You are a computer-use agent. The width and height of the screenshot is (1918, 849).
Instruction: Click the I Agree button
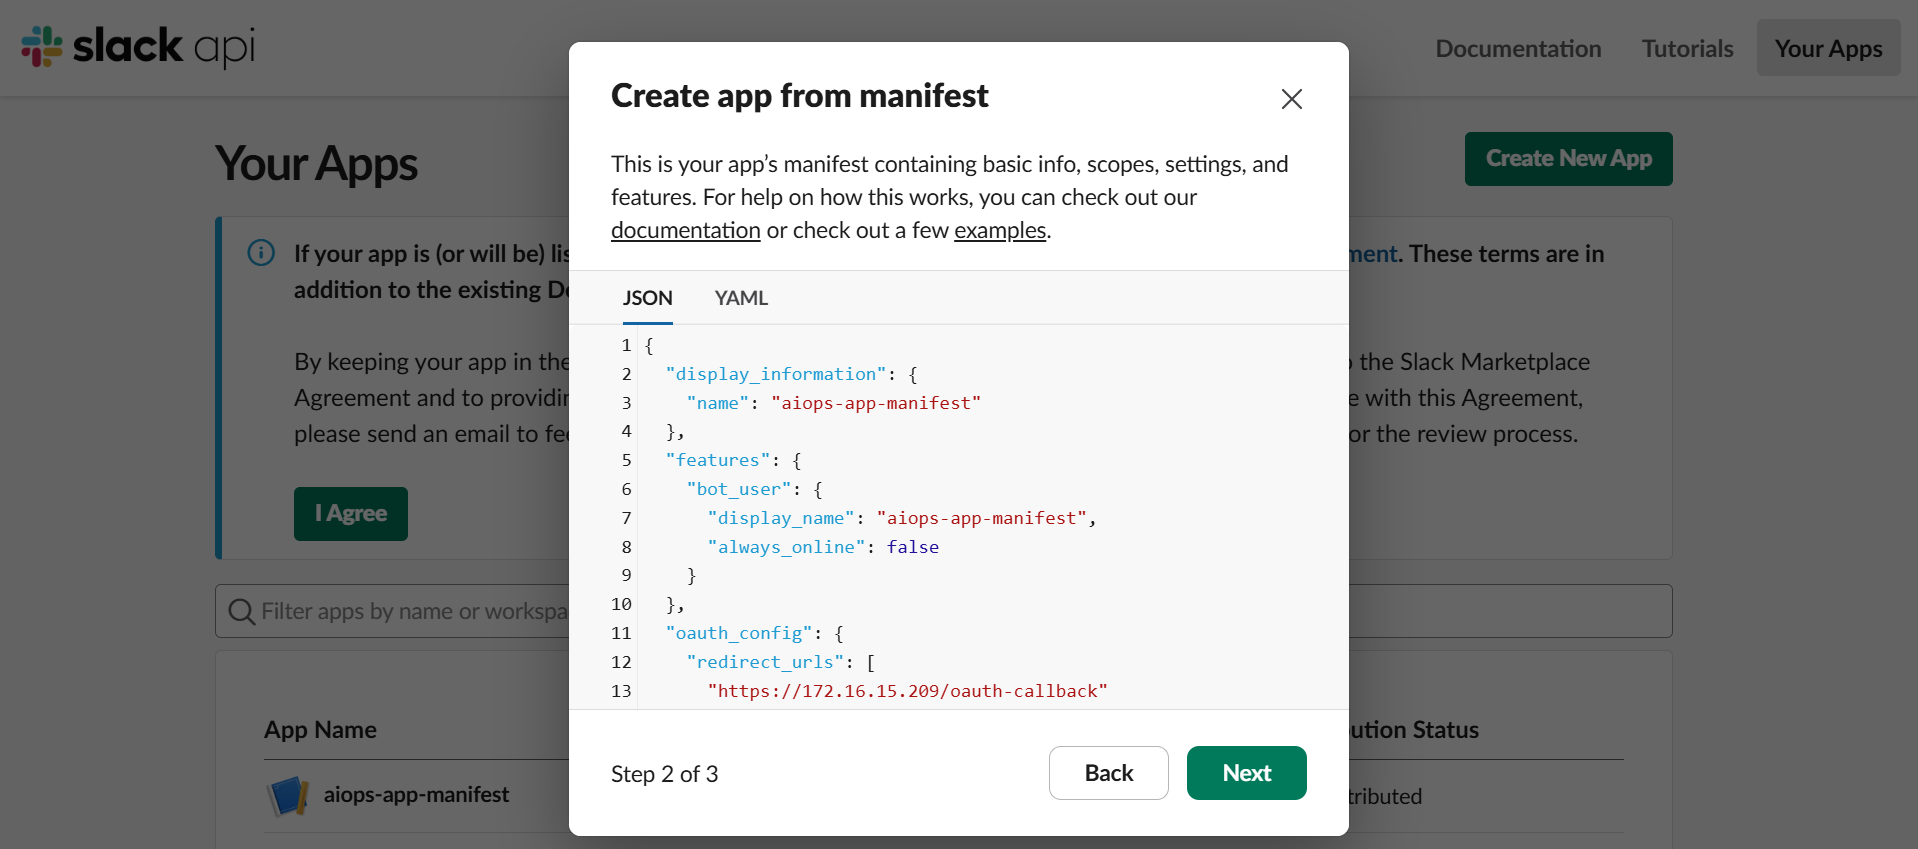[350, 514]
